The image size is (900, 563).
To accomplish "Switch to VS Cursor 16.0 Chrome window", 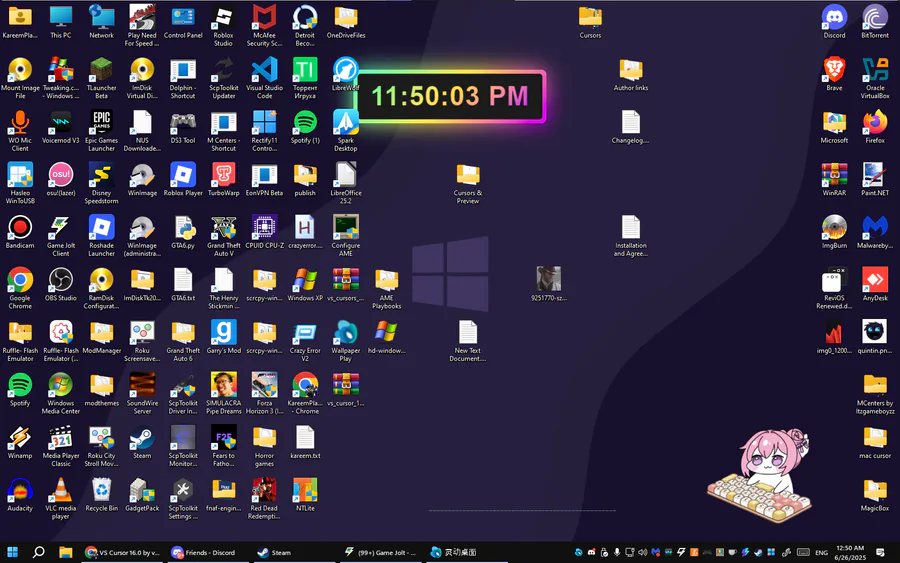I will coord(122,552).
